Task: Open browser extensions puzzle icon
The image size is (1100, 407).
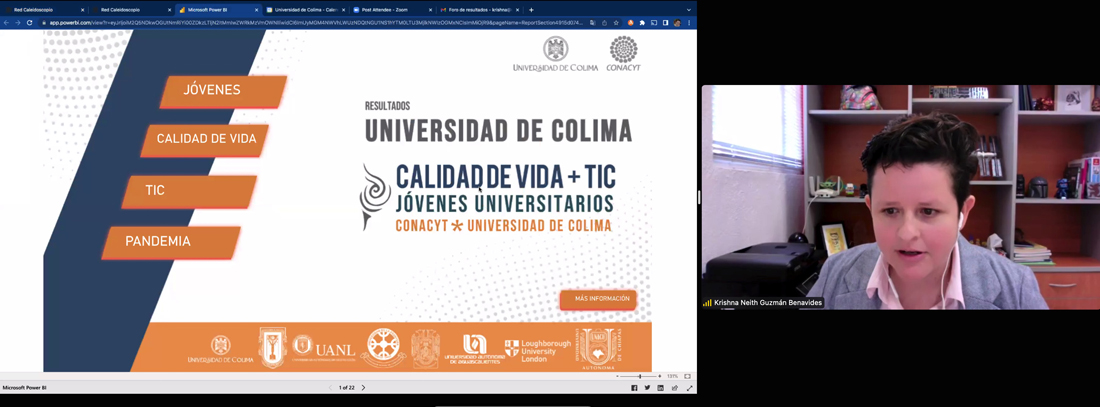Action: coord(642,22)
